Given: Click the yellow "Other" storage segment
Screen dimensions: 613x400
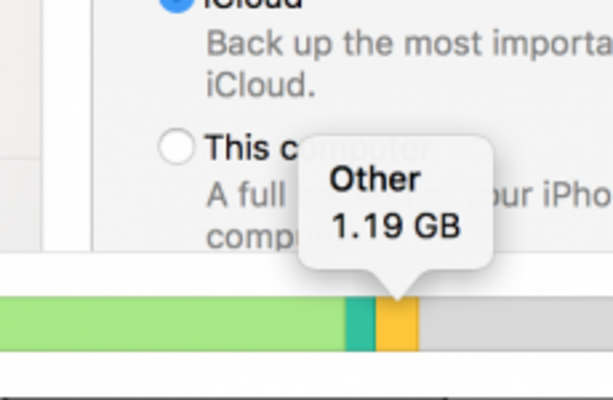Looking at the screenshot, I should tap(397, 326).
